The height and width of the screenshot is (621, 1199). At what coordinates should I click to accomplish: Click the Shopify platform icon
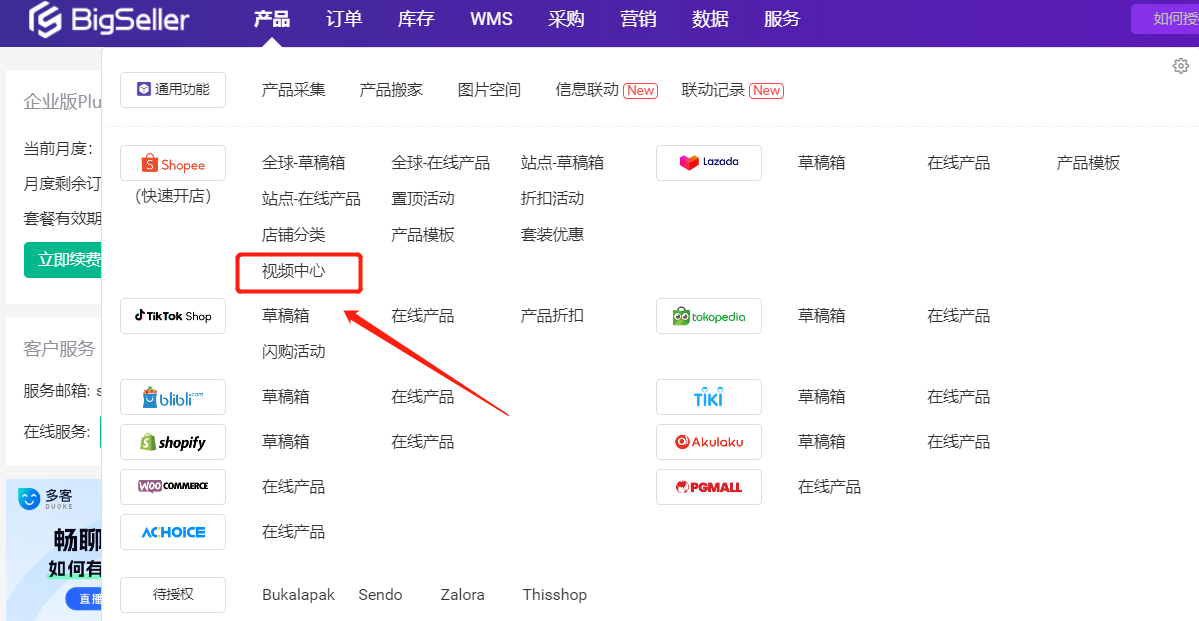pyautogui.click(x=172, y=441)
